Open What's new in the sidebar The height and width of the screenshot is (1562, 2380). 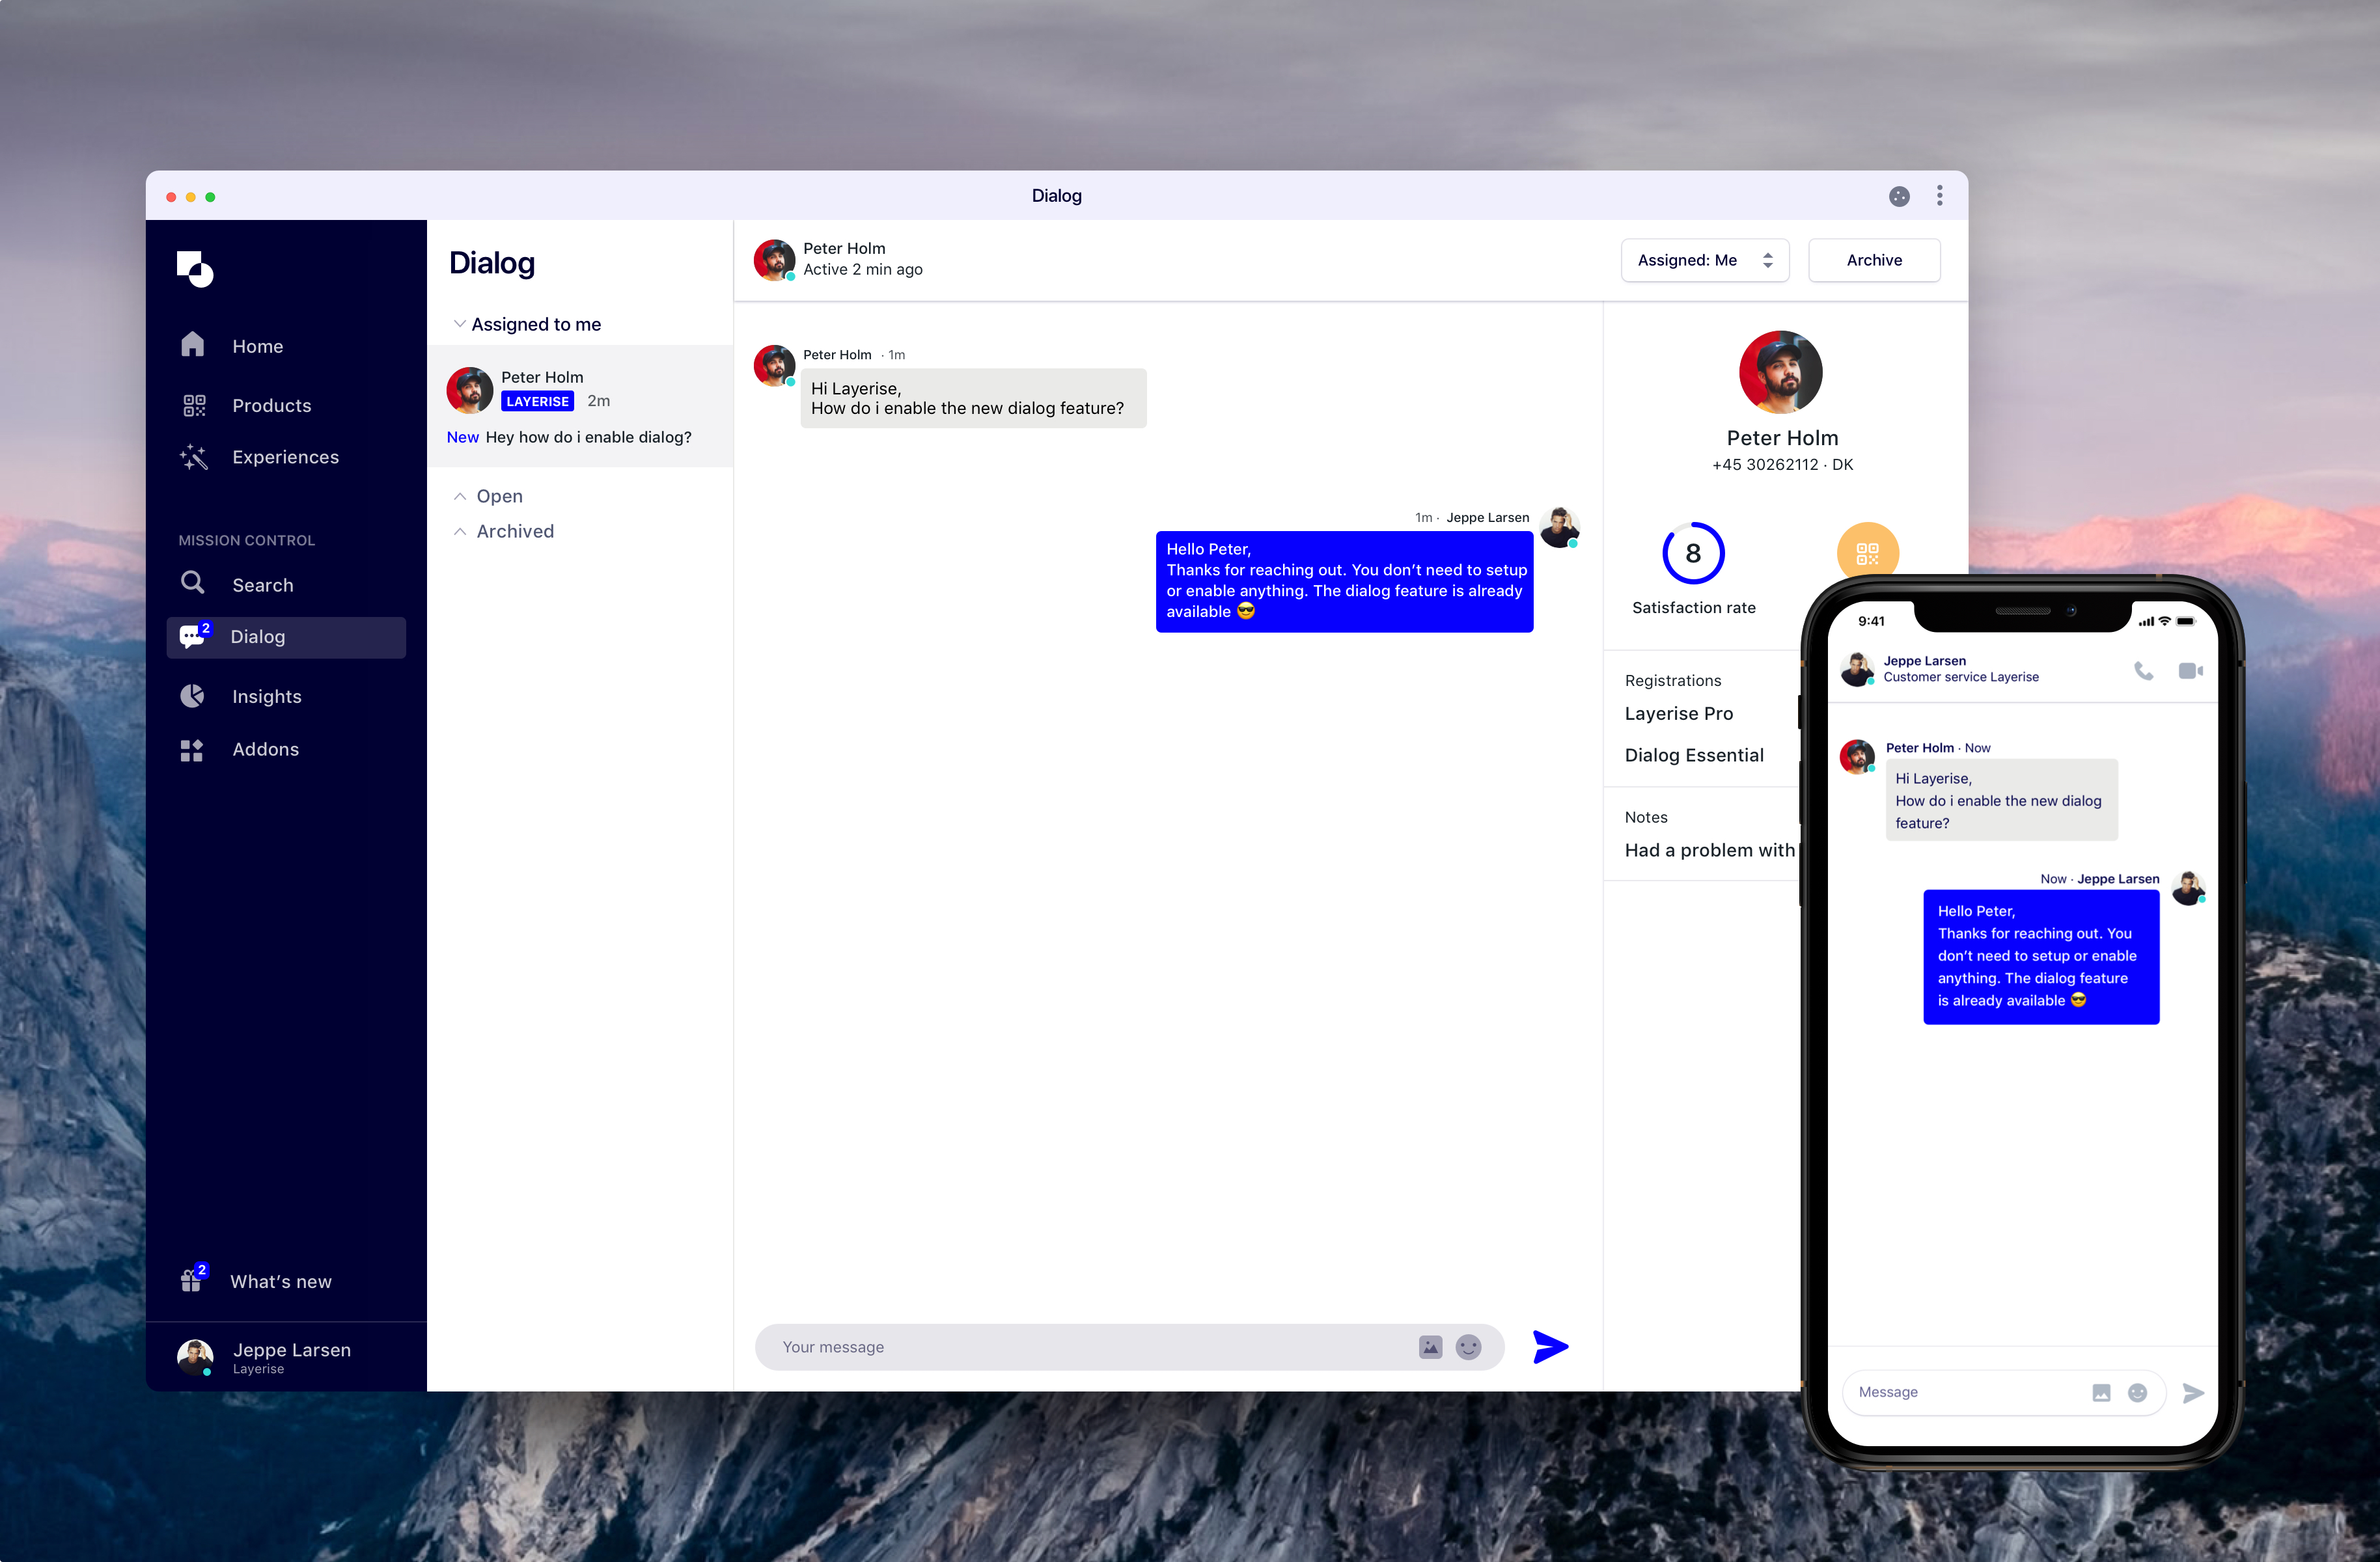[280, 1281]
